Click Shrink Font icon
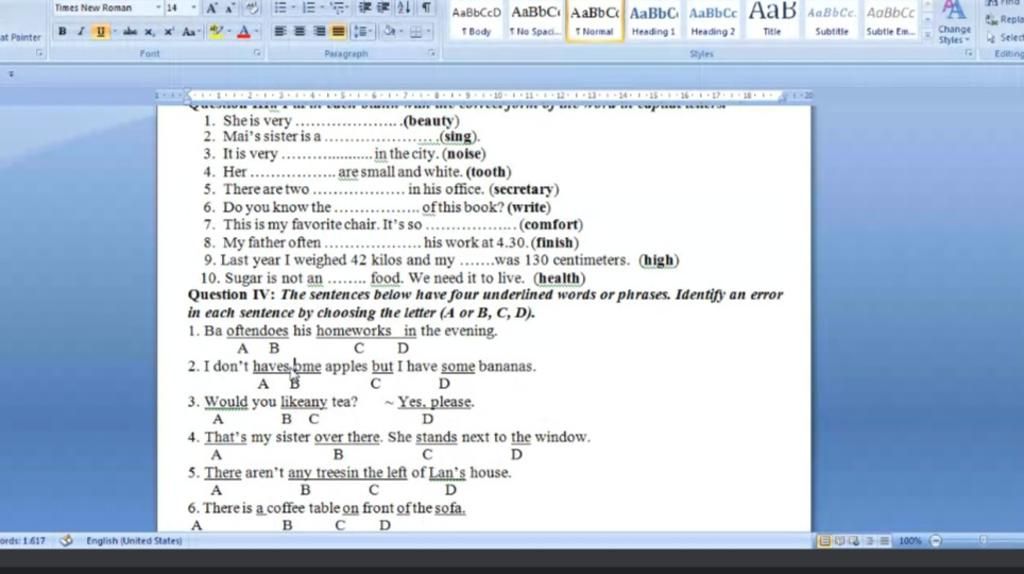1024x574 pixels. pyautogui.click(x=230, y=8)
